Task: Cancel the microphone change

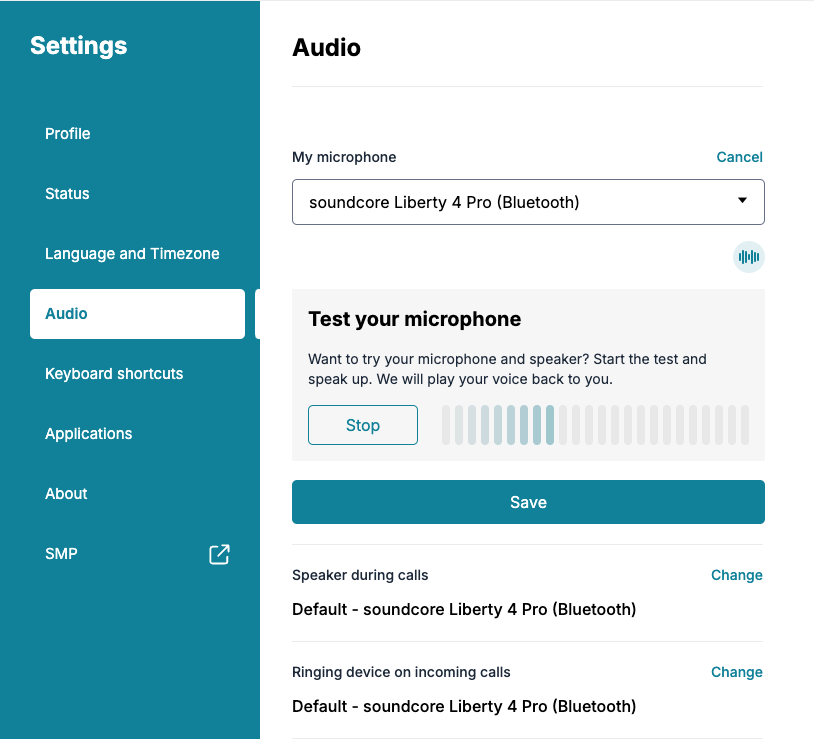Action: tap(739, 157)
